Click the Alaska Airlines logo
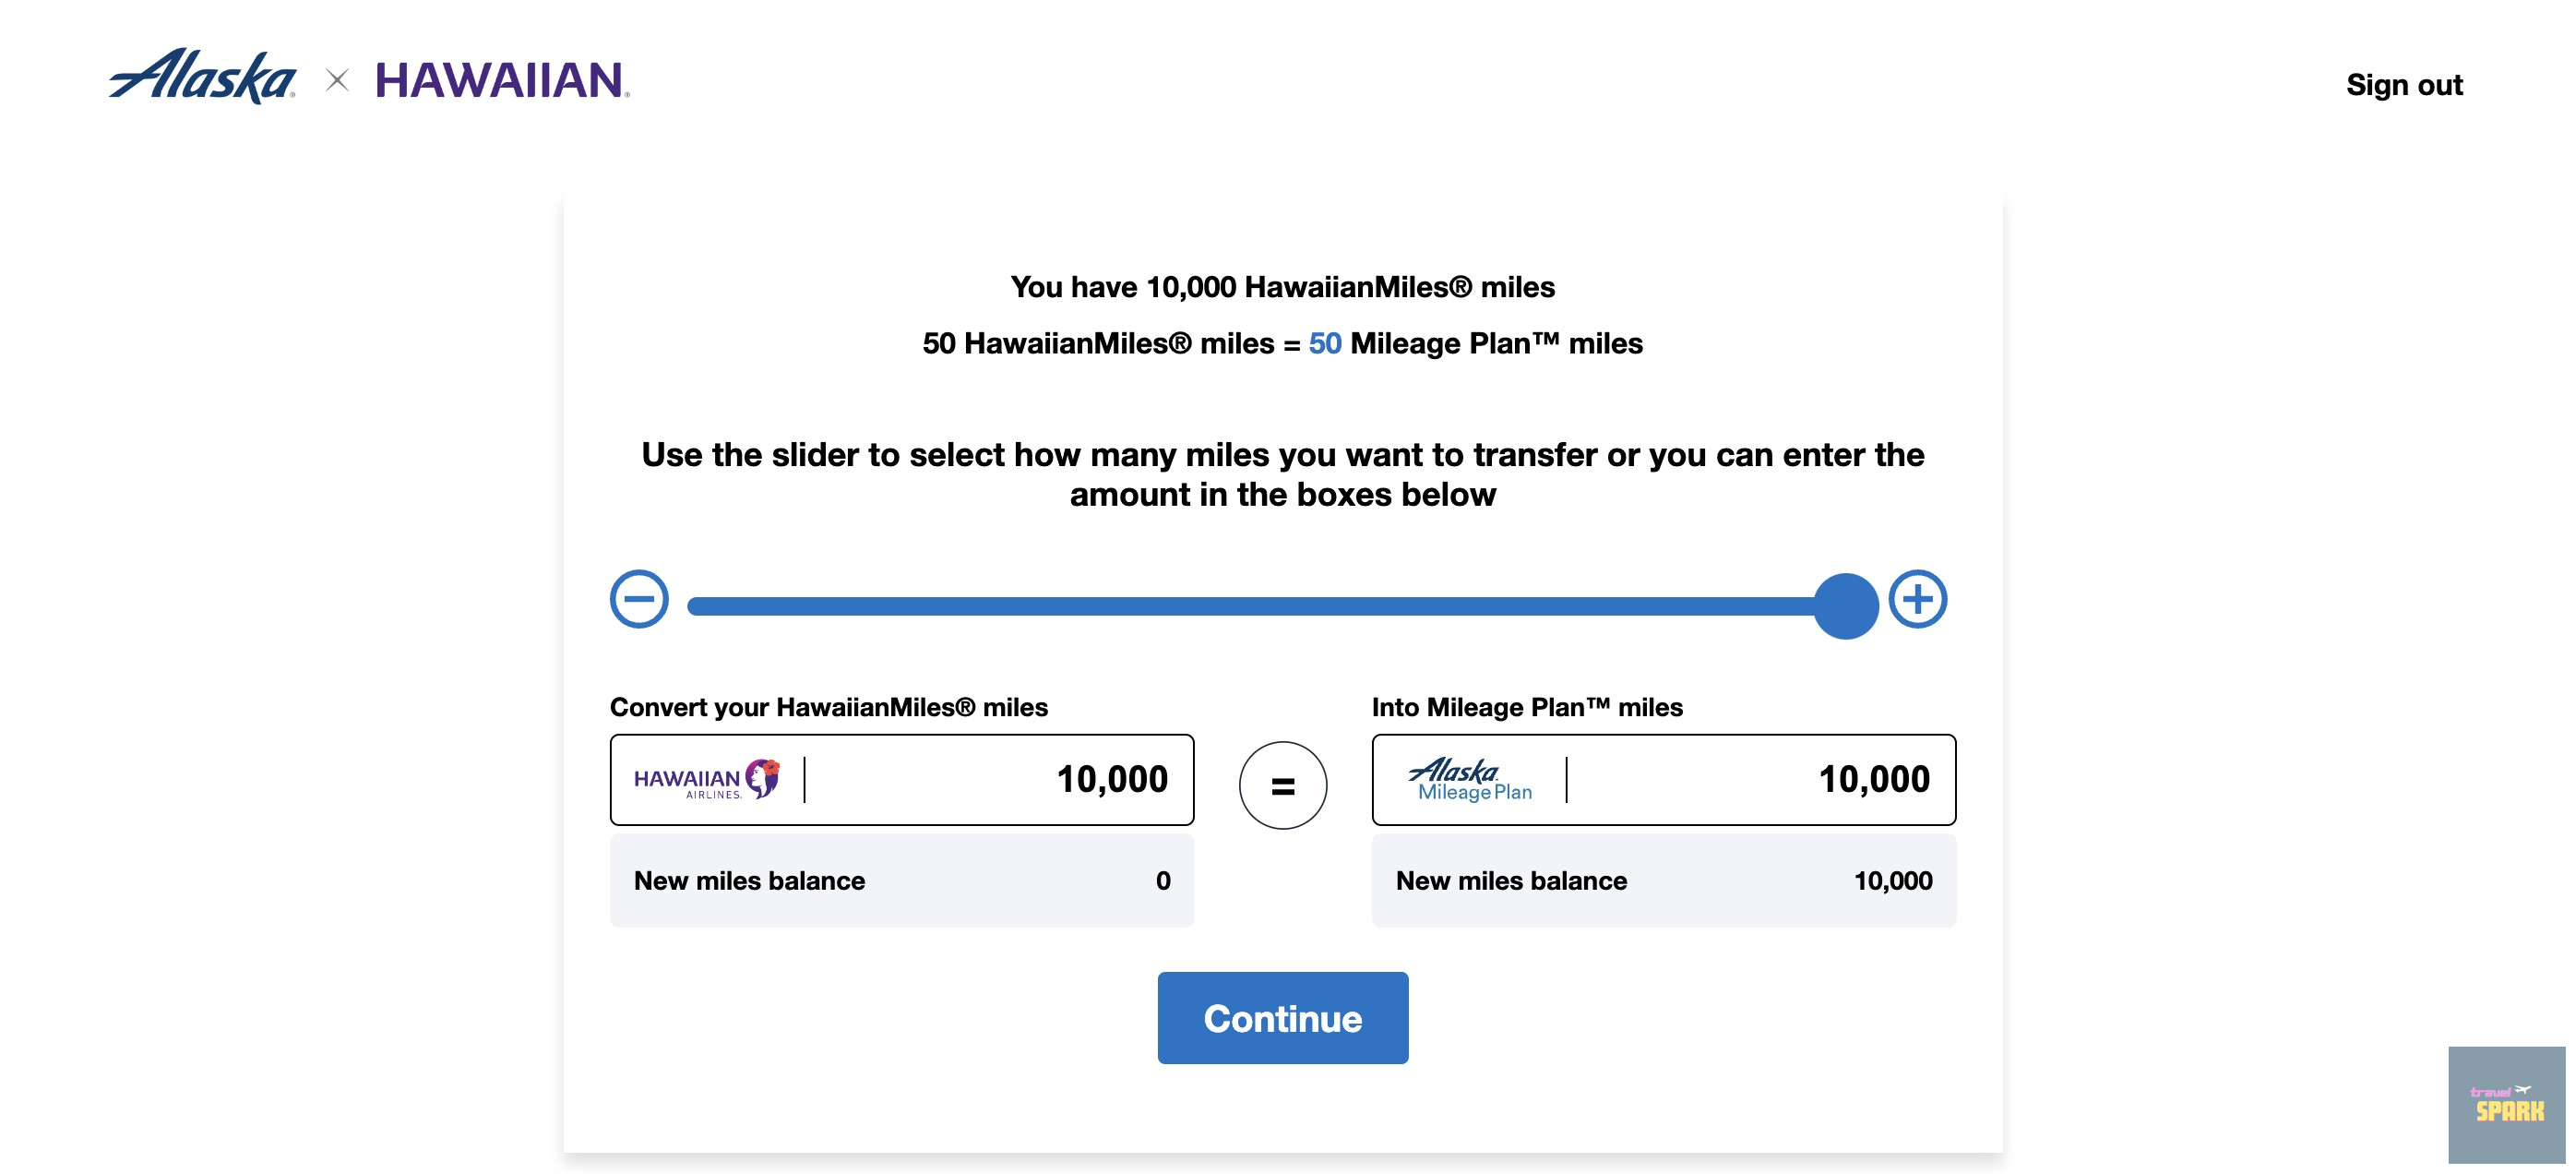 [202, 77]
